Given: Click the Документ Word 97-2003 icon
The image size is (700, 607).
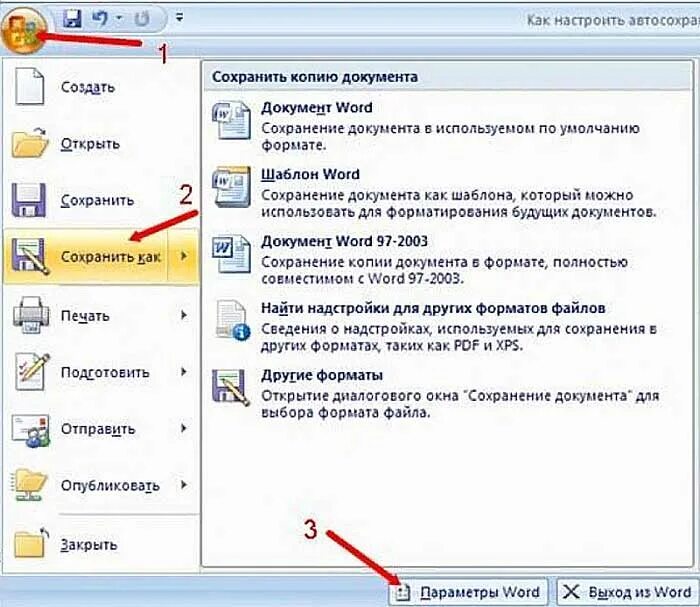Looking at the screenshot, I should coord(231,254).
